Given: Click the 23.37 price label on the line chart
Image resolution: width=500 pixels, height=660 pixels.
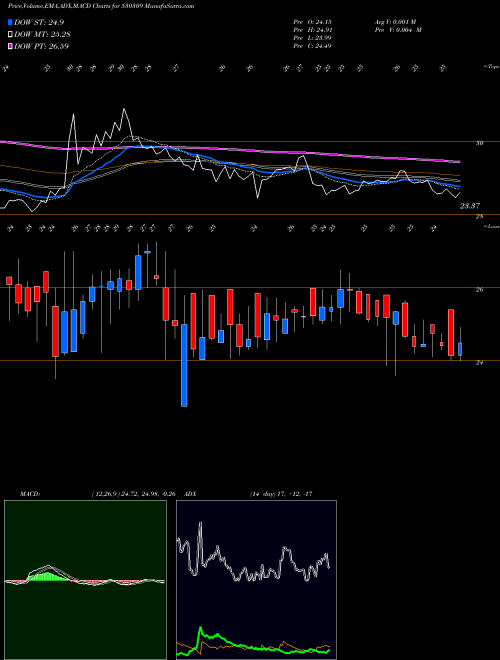Looking at the screenshot, I should pyautogui.click(x=470, y=206).
